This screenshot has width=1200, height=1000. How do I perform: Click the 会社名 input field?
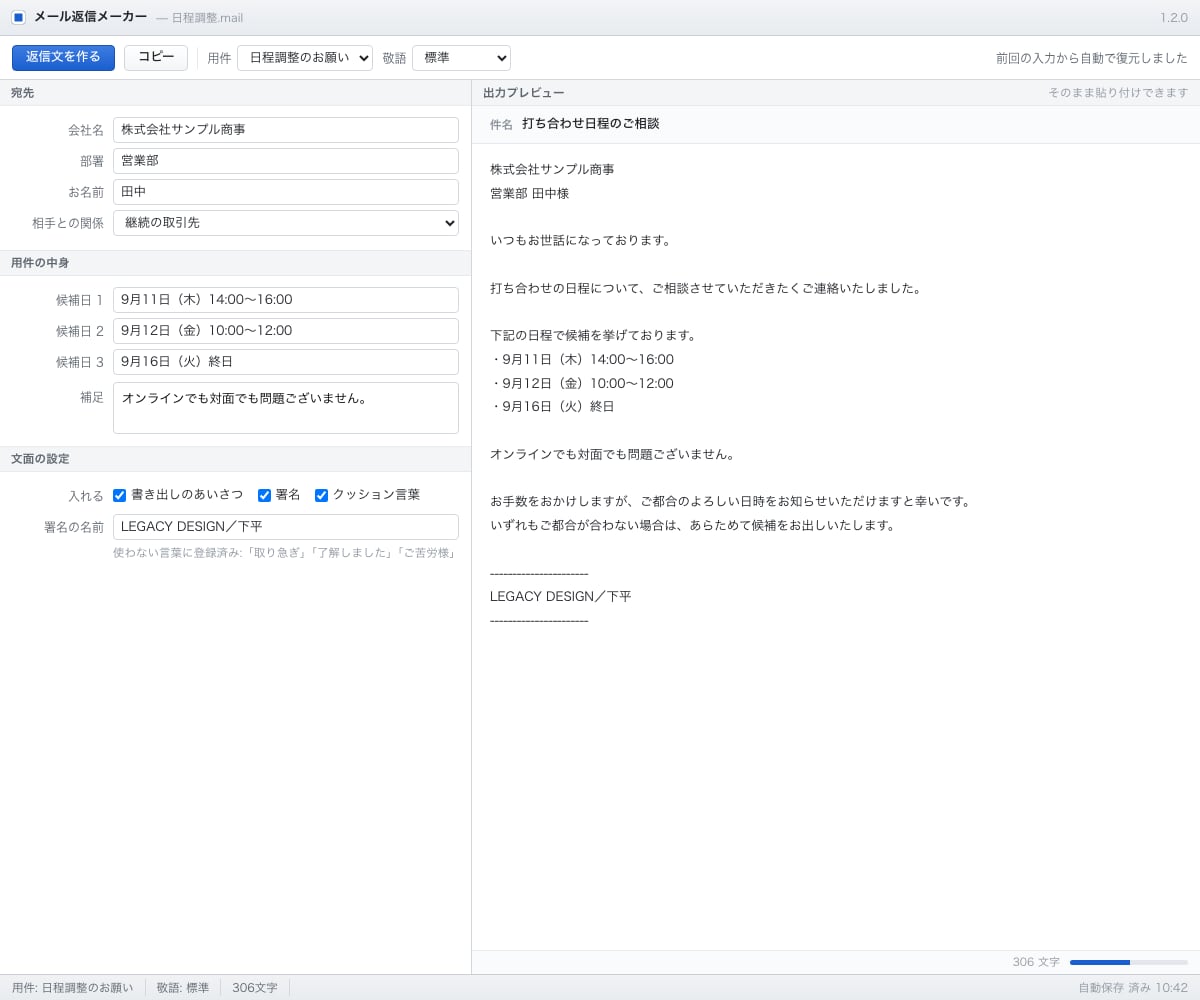tap(286, 130)
